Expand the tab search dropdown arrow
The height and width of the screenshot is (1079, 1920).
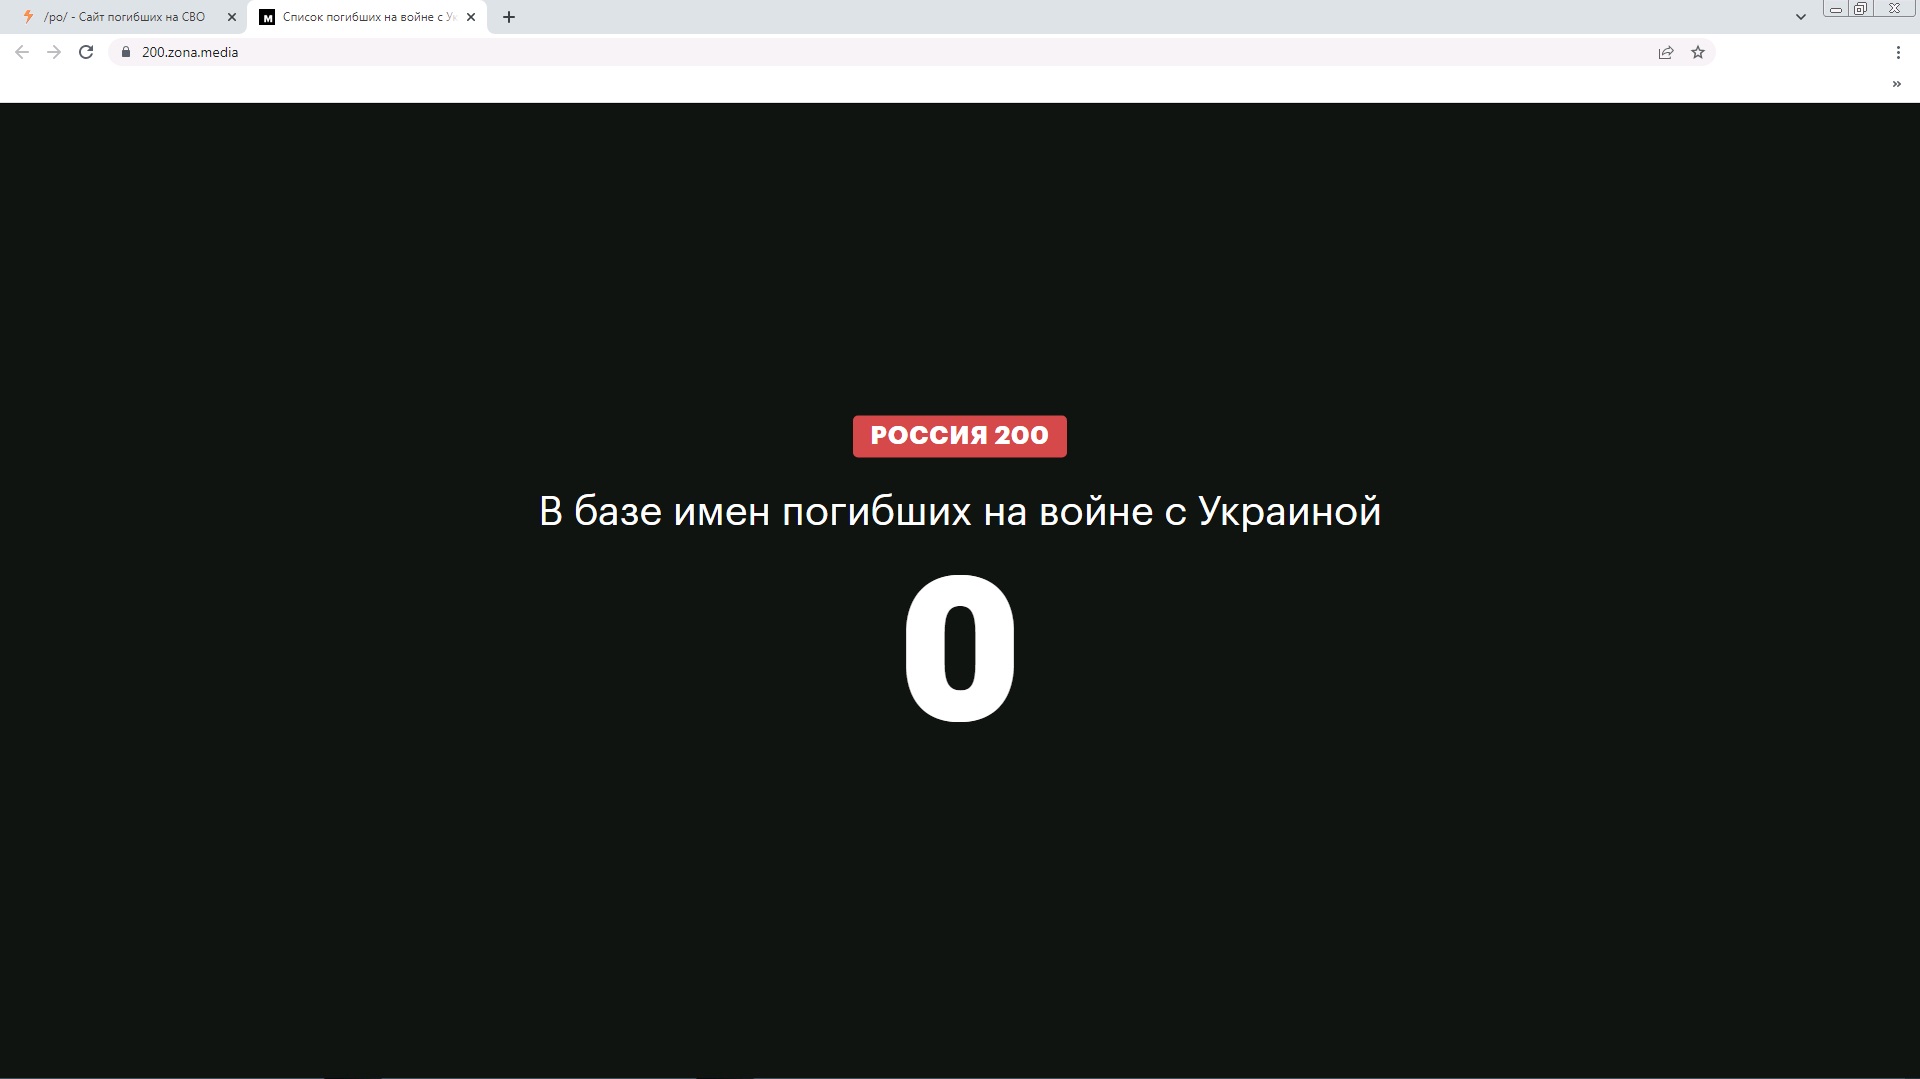(x=1801, y=17)
